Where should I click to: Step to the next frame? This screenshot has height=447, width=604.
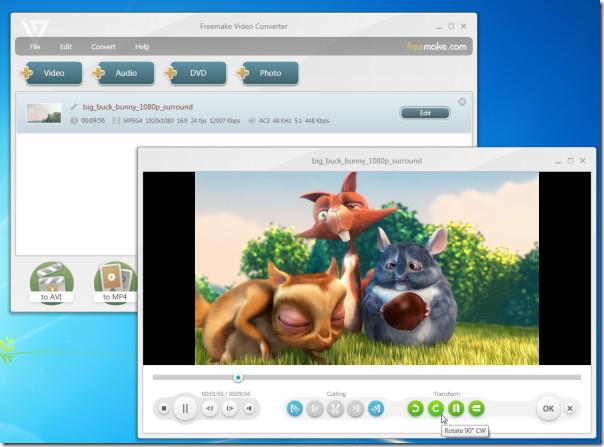coord(230,408)
